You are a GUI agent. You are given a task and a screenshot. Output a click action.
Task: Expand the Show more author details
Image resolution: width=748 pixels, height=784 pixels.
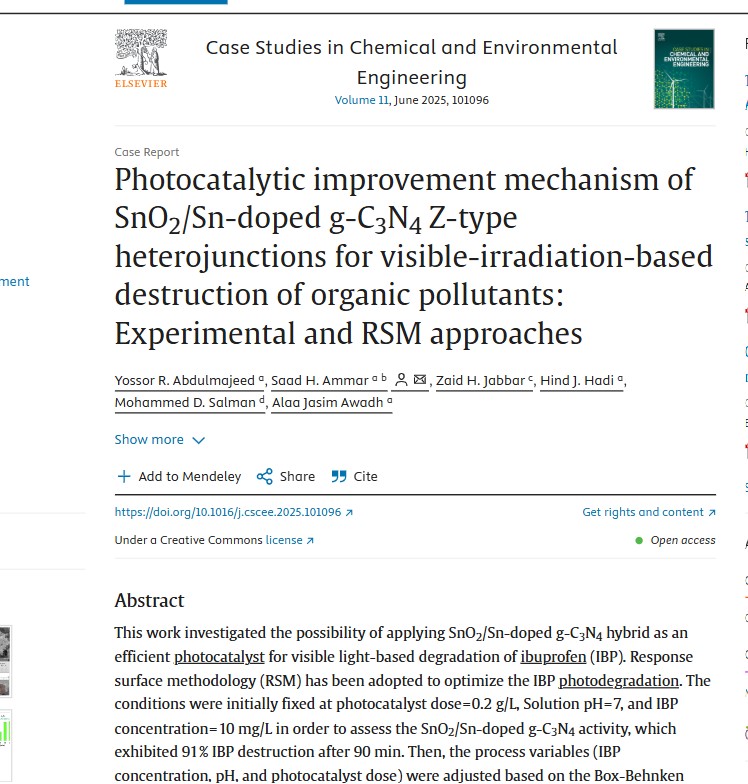click(160, 440)
